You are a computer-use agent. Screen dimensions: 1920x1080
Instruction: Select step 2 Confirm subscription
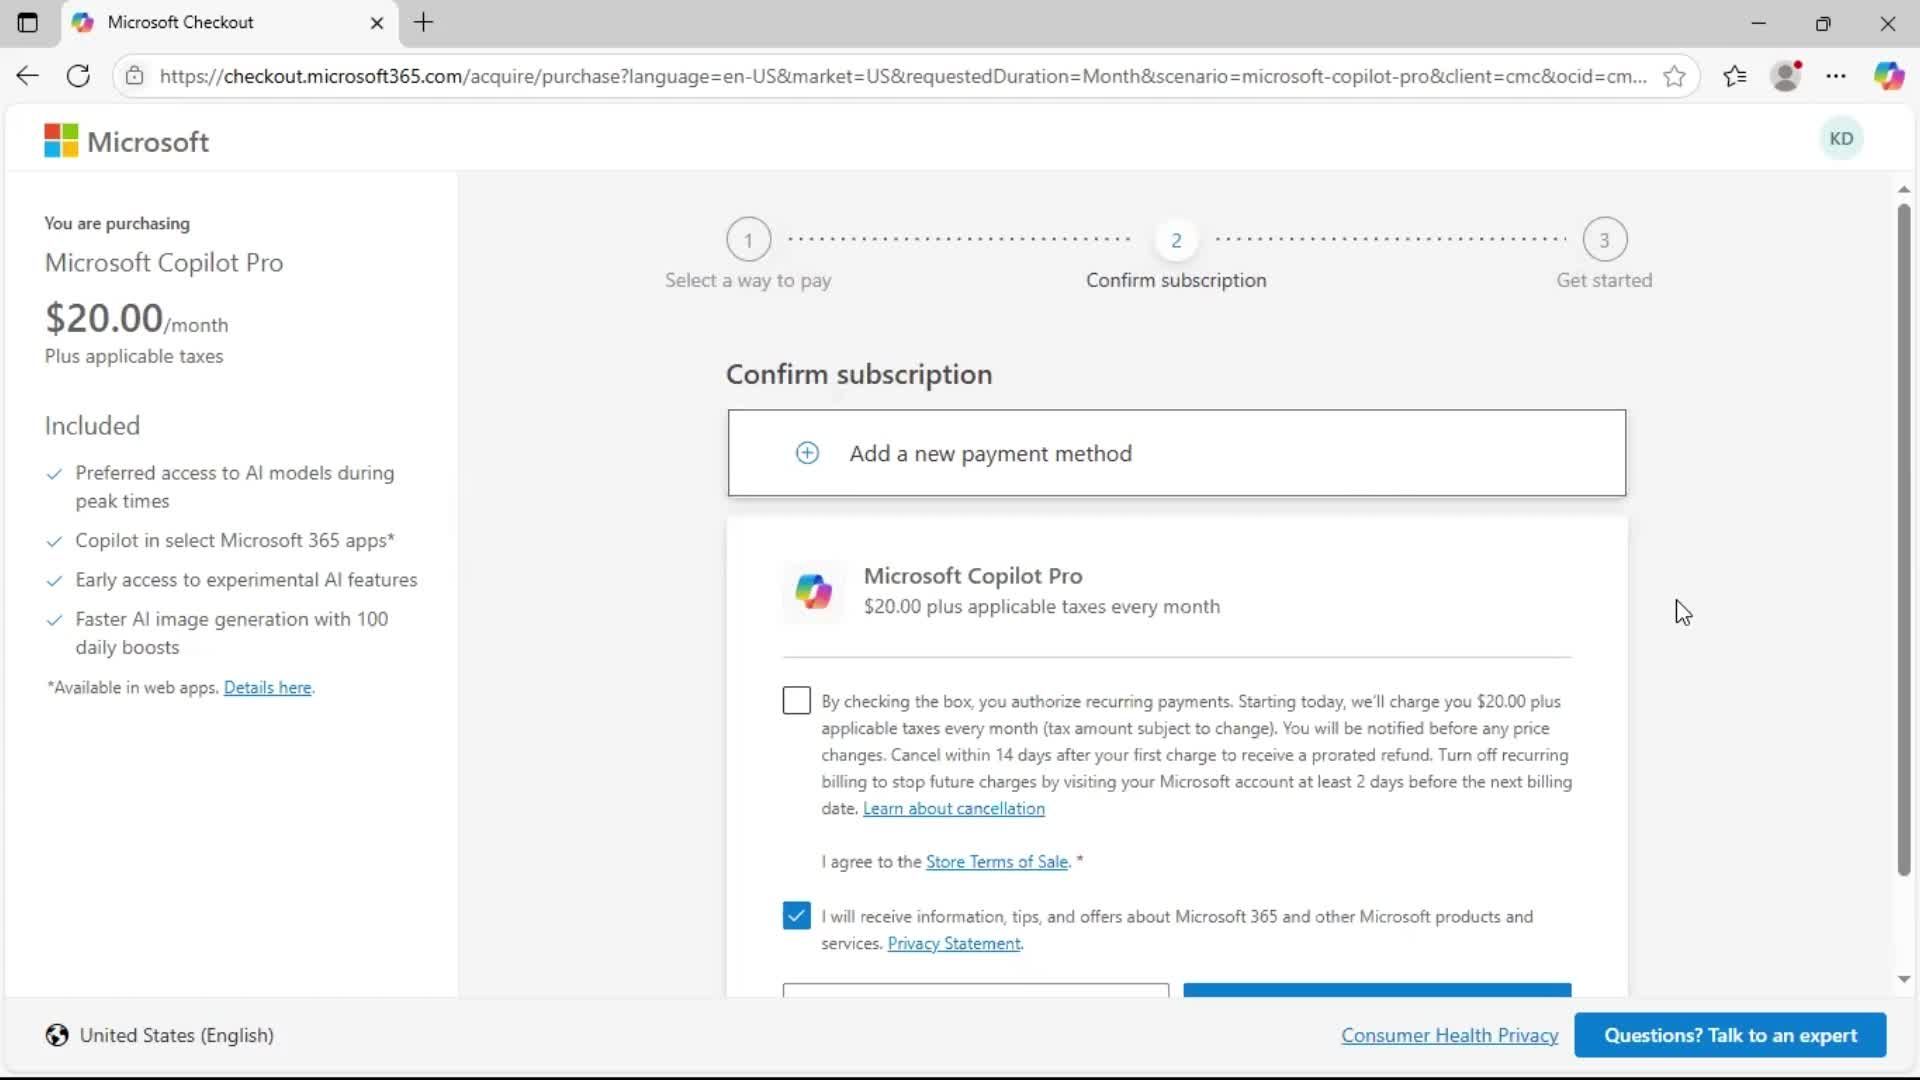(1176, 254)
